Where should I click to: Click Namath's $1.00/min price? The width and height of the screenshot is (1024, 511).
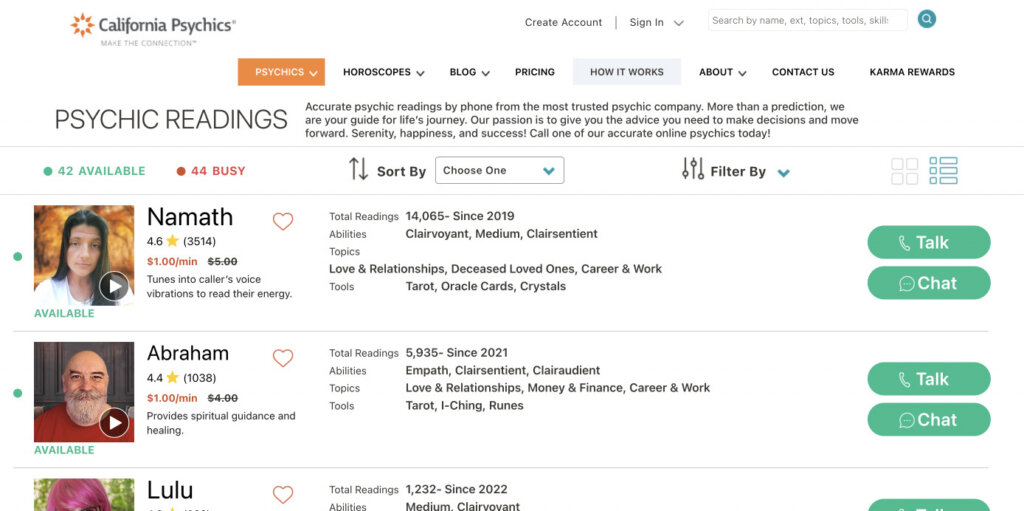(172, 261)
